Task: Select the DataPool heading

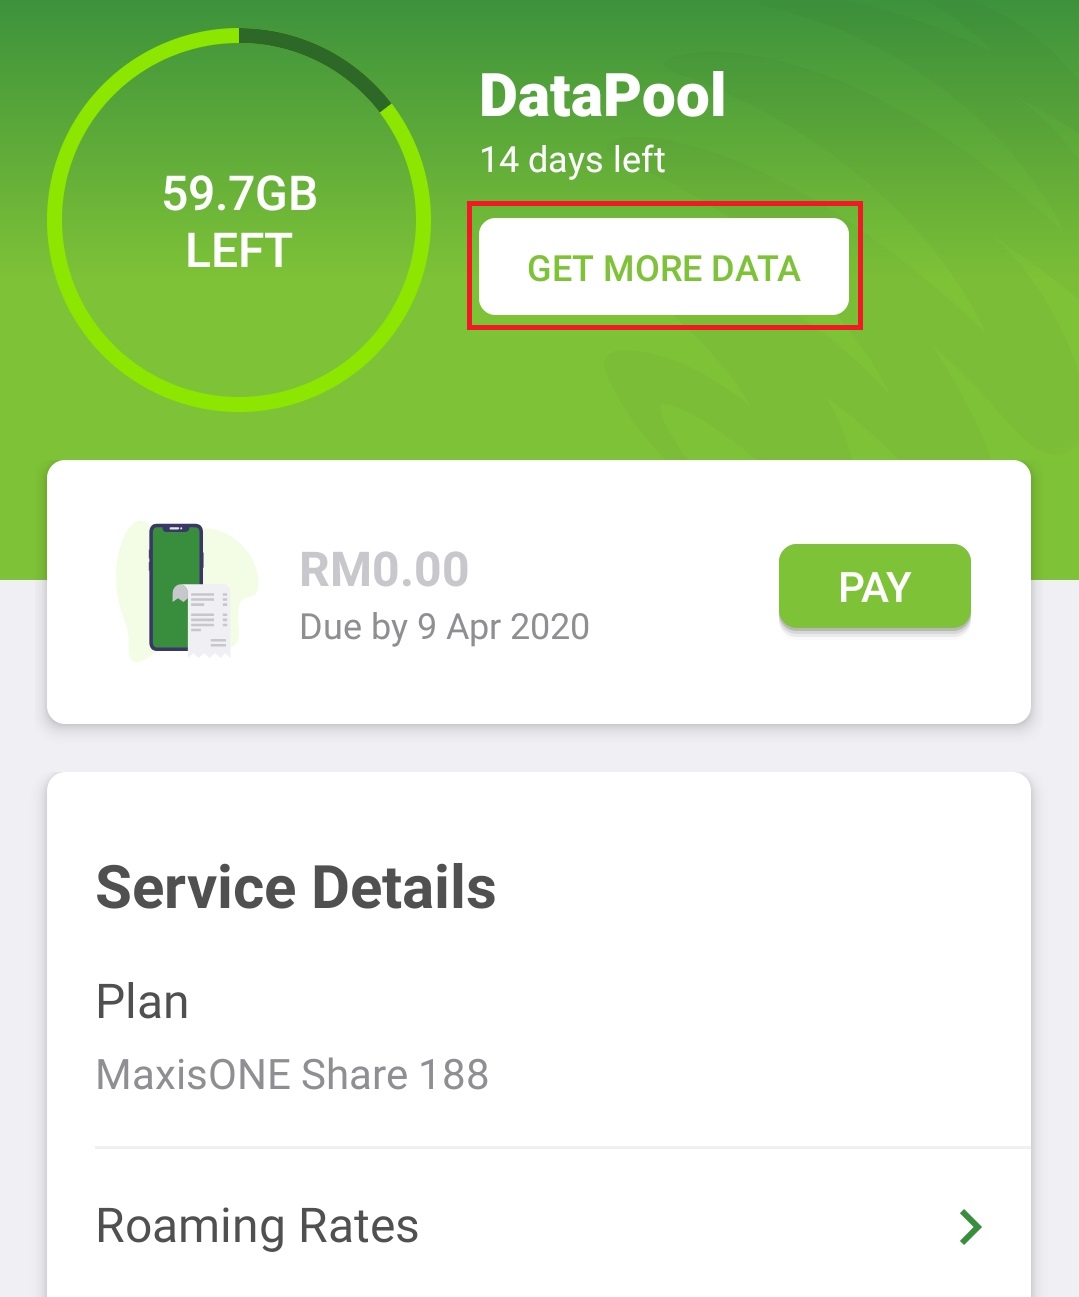Action: click(602, 96)
